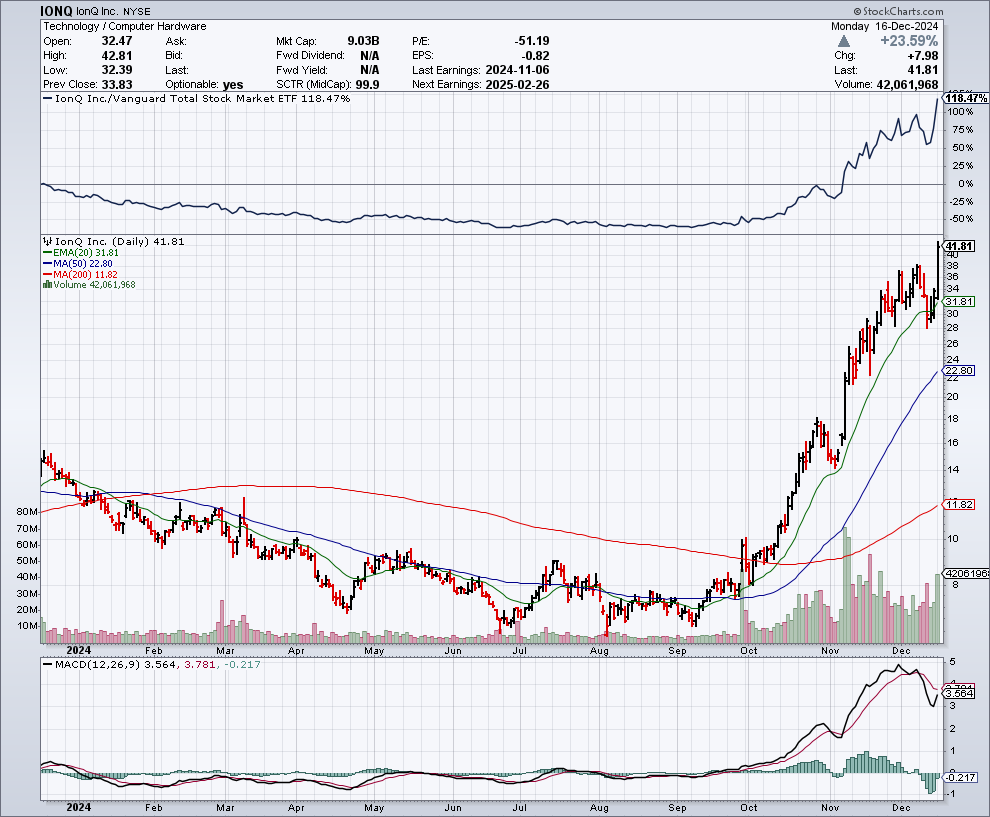
Task: Click the -0.217 flag on the MACD axis
Action: 961,777
